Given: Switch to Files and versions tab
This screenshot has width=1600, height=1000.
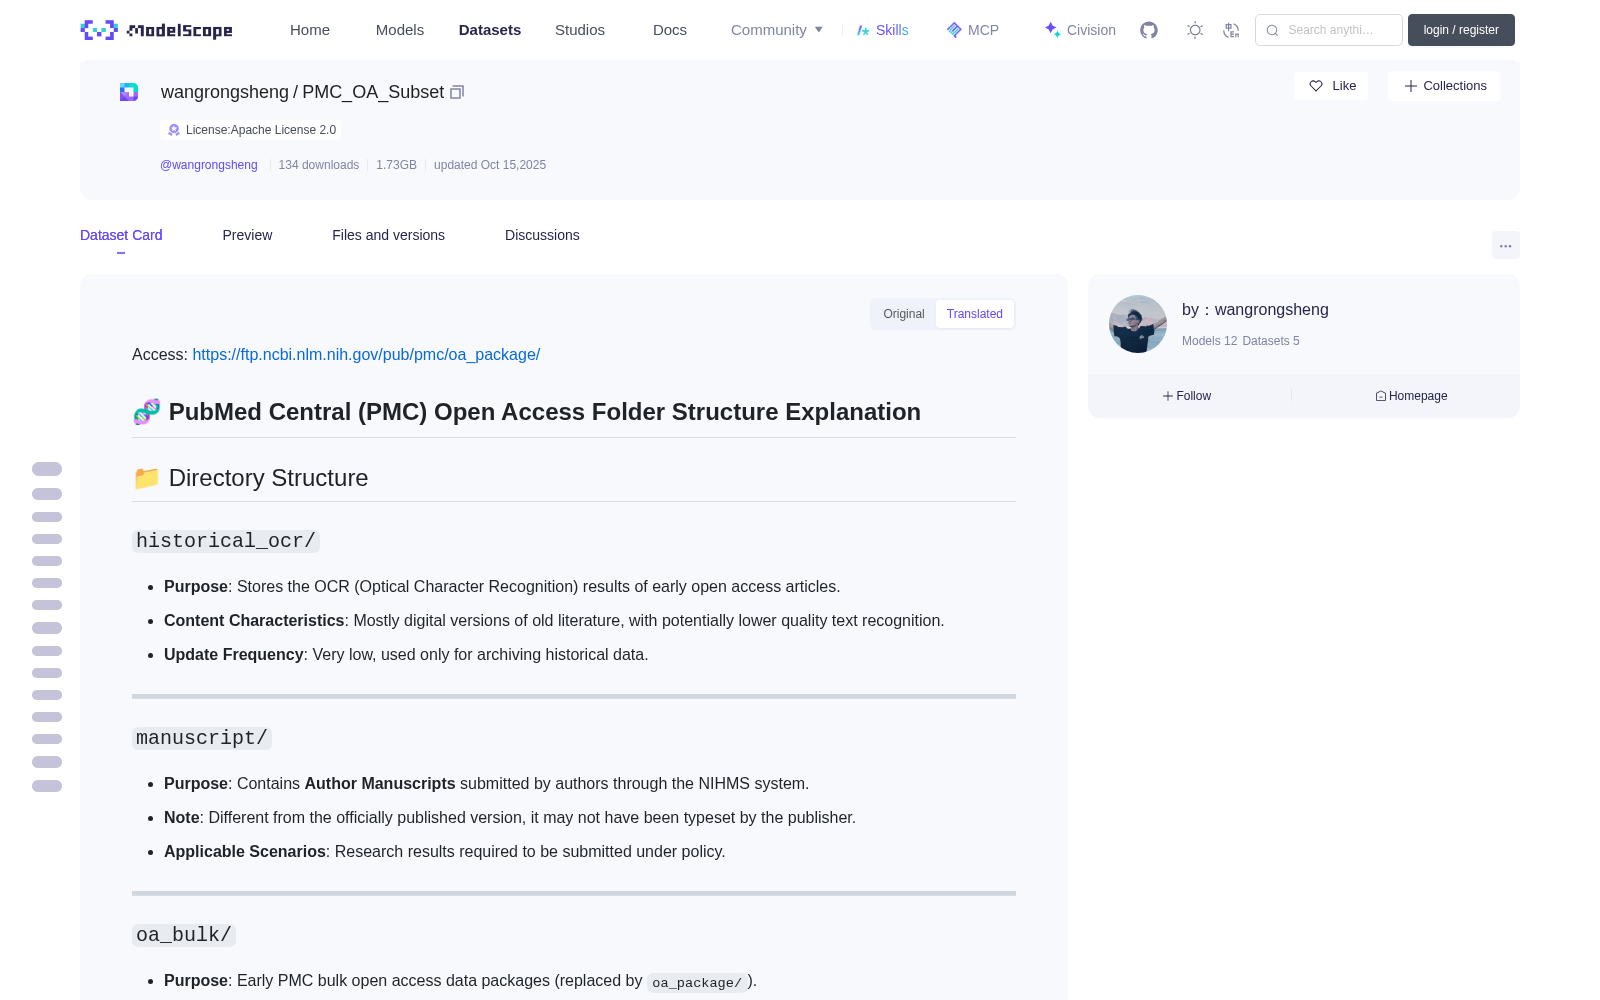Looking at the screenshot, I should pos(388,235).
